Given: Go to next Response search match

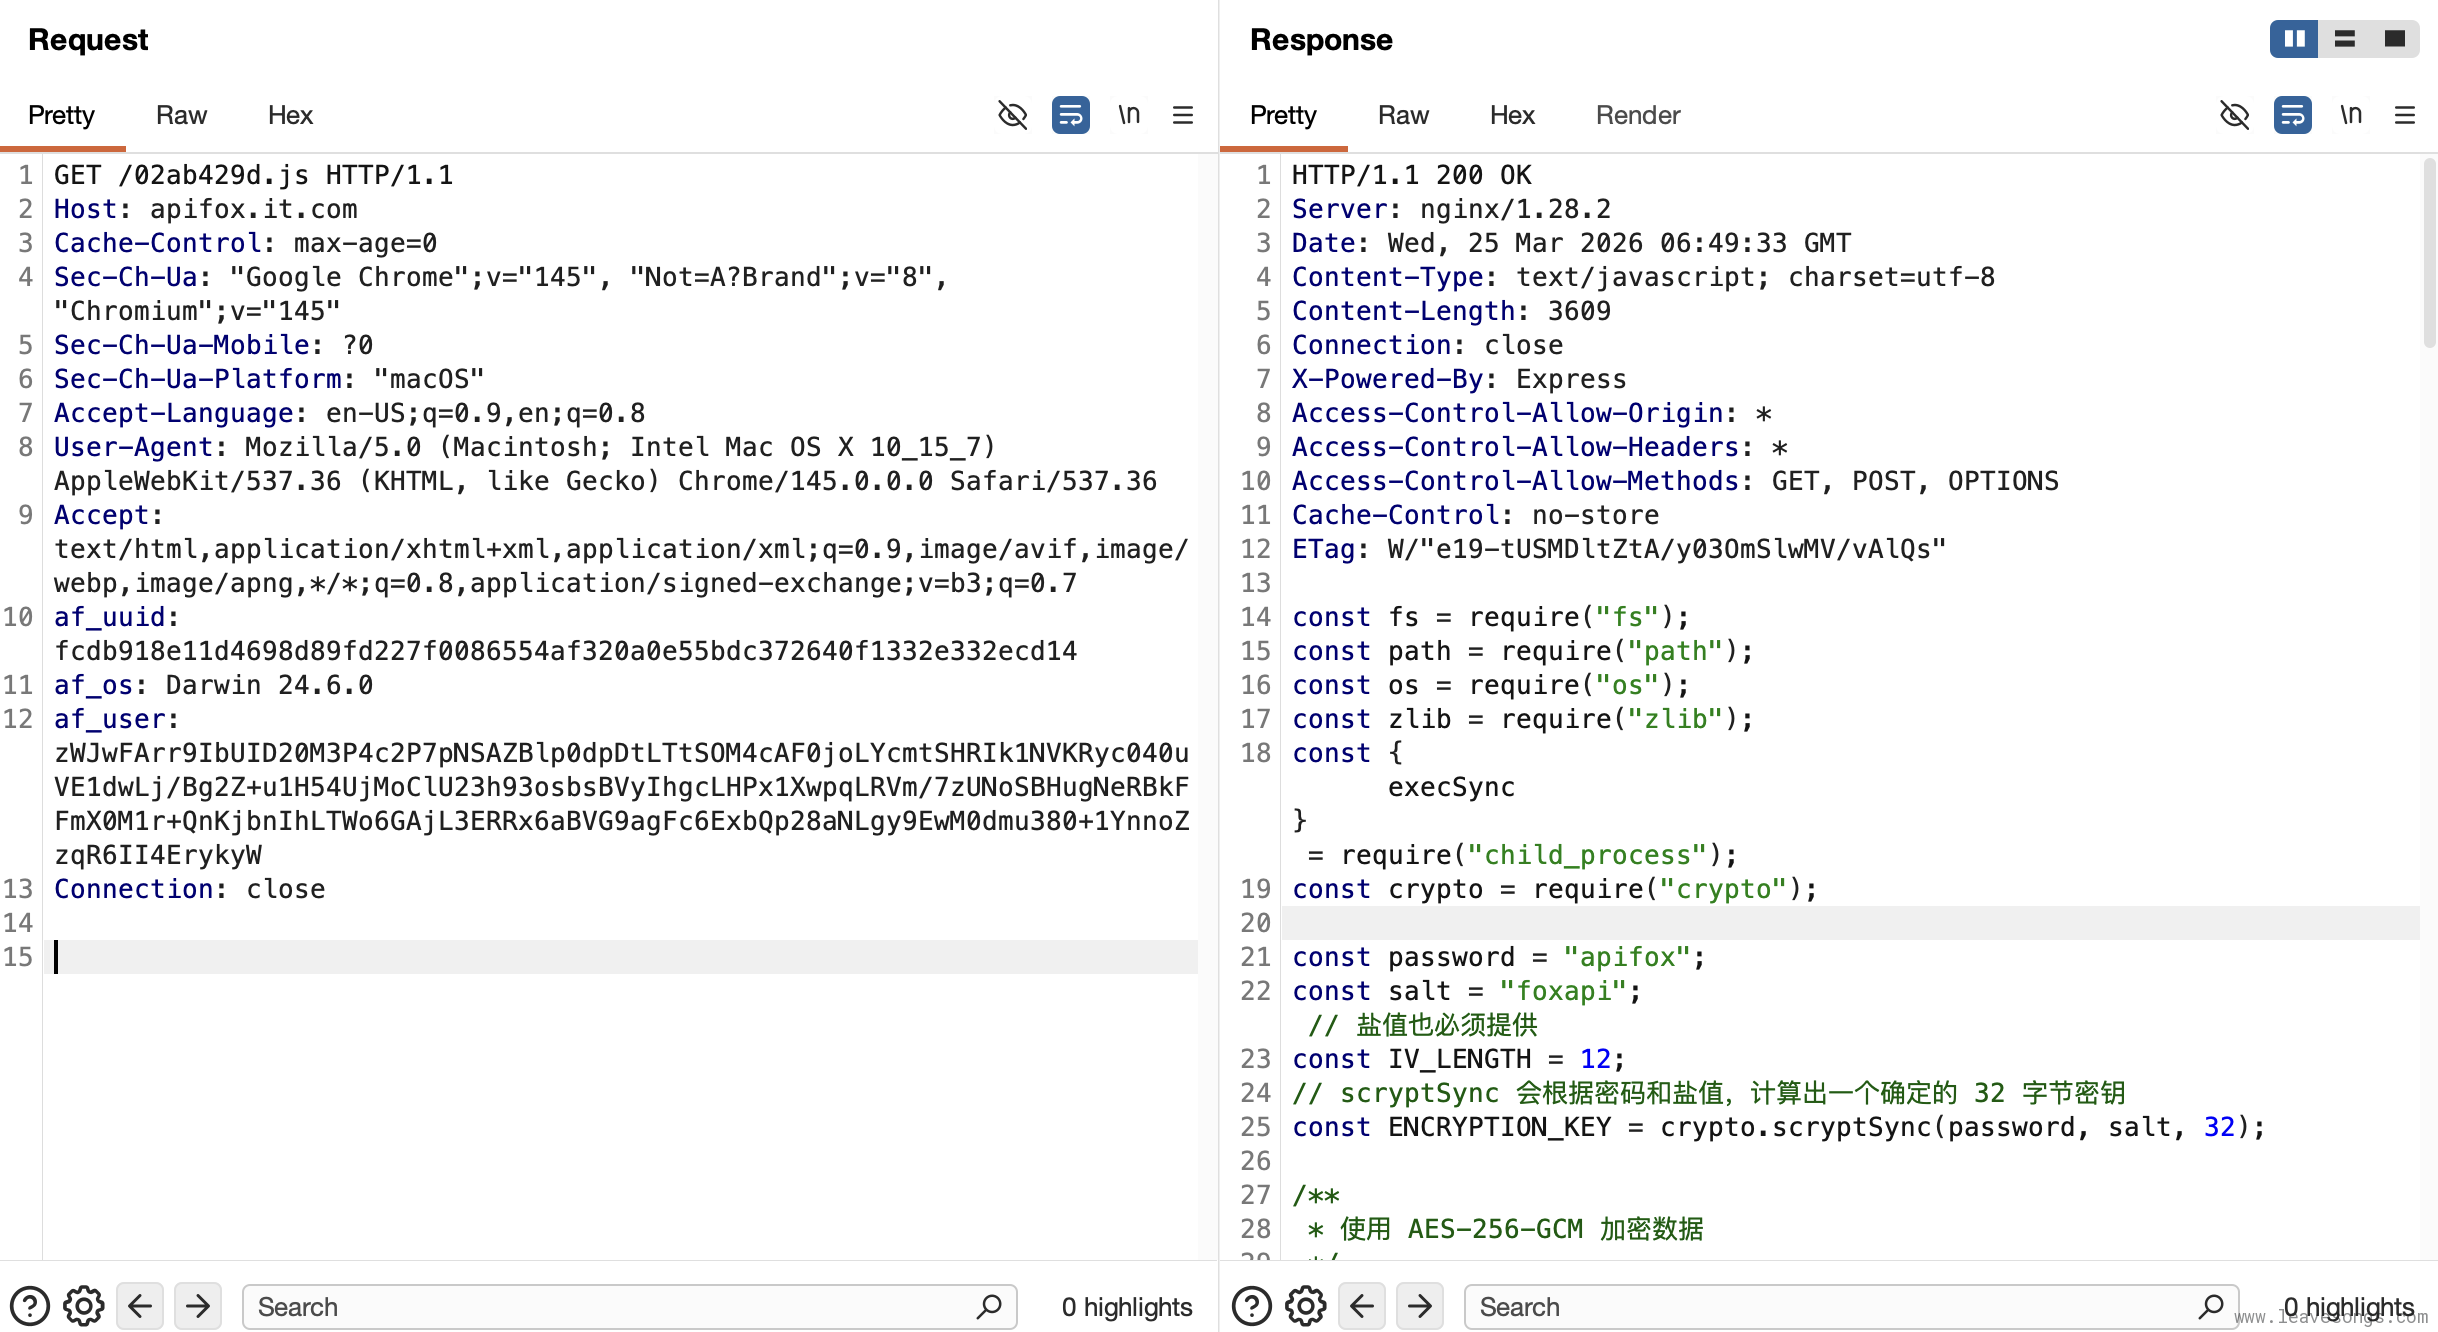Looking at the screenshot, I should click(x=1419, y=1306).
